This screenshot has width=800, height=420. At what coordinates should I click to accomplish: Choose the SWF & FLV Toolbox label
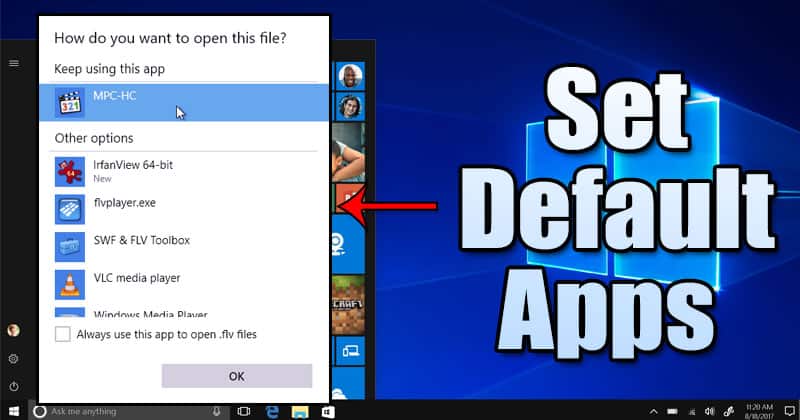pyautogui.click(x=142, y=240)
